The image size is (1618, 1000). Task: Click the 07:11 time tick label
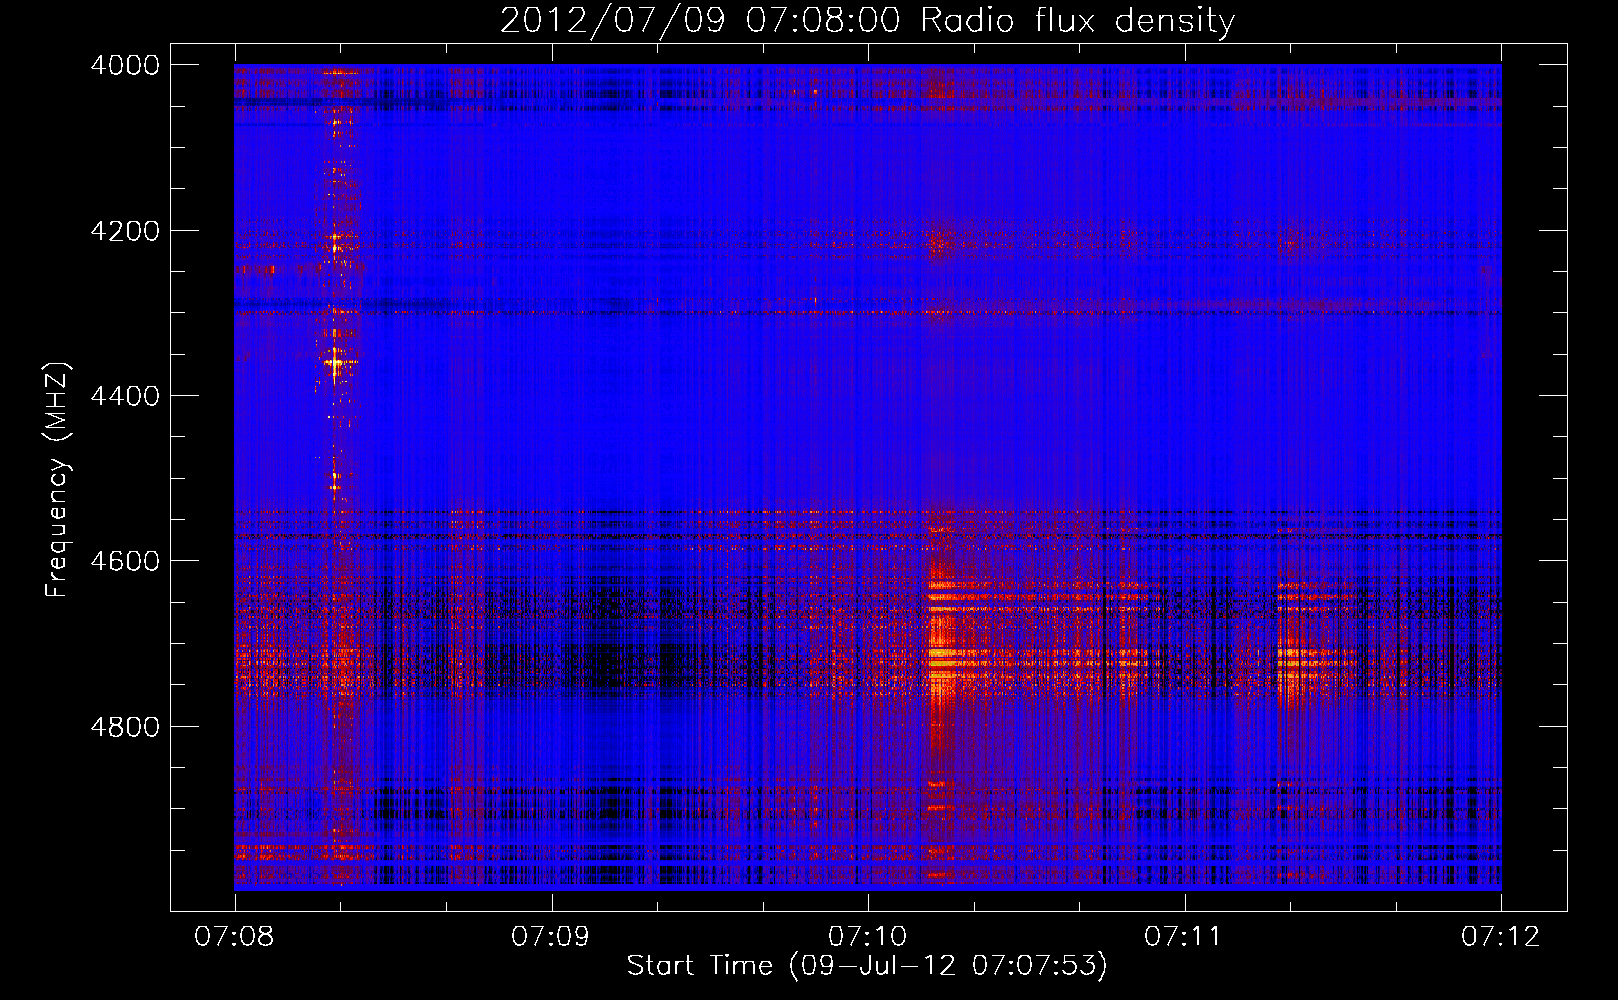pos(1184,937)
